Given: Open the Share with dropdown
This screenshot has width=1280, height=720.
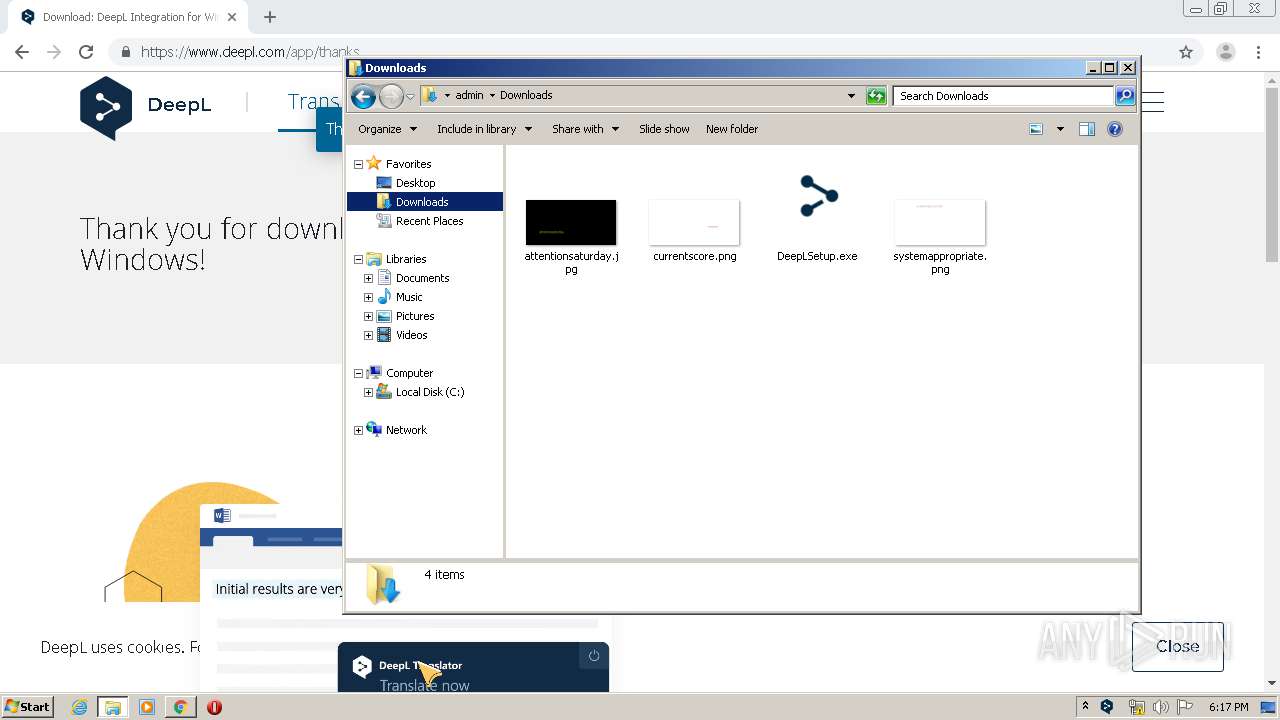Looking at the screenshot, I should [x=585, y=129].
